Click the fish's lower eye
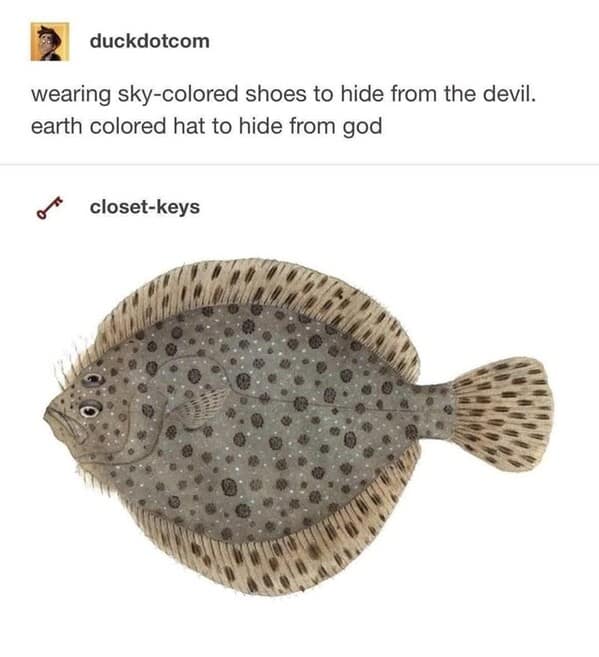Viewport: 599px width, 657px height. (x=90, y=410)
